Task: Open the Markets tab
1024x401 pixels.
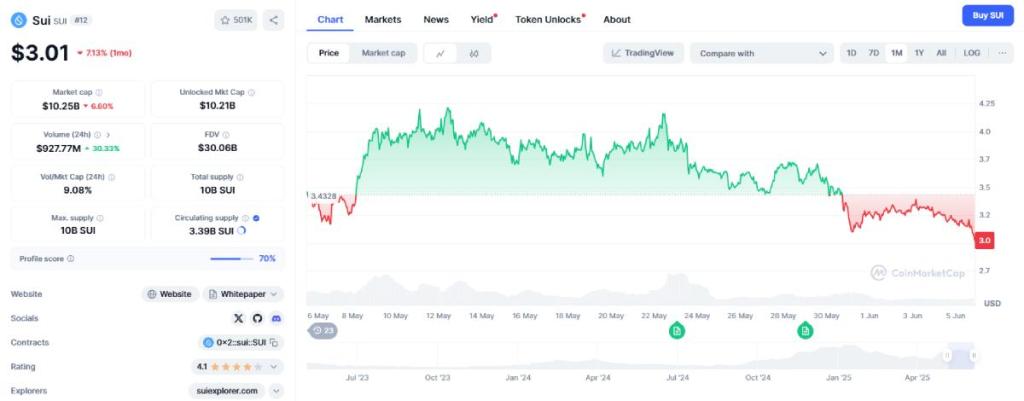Action: [x=383, y=19]
